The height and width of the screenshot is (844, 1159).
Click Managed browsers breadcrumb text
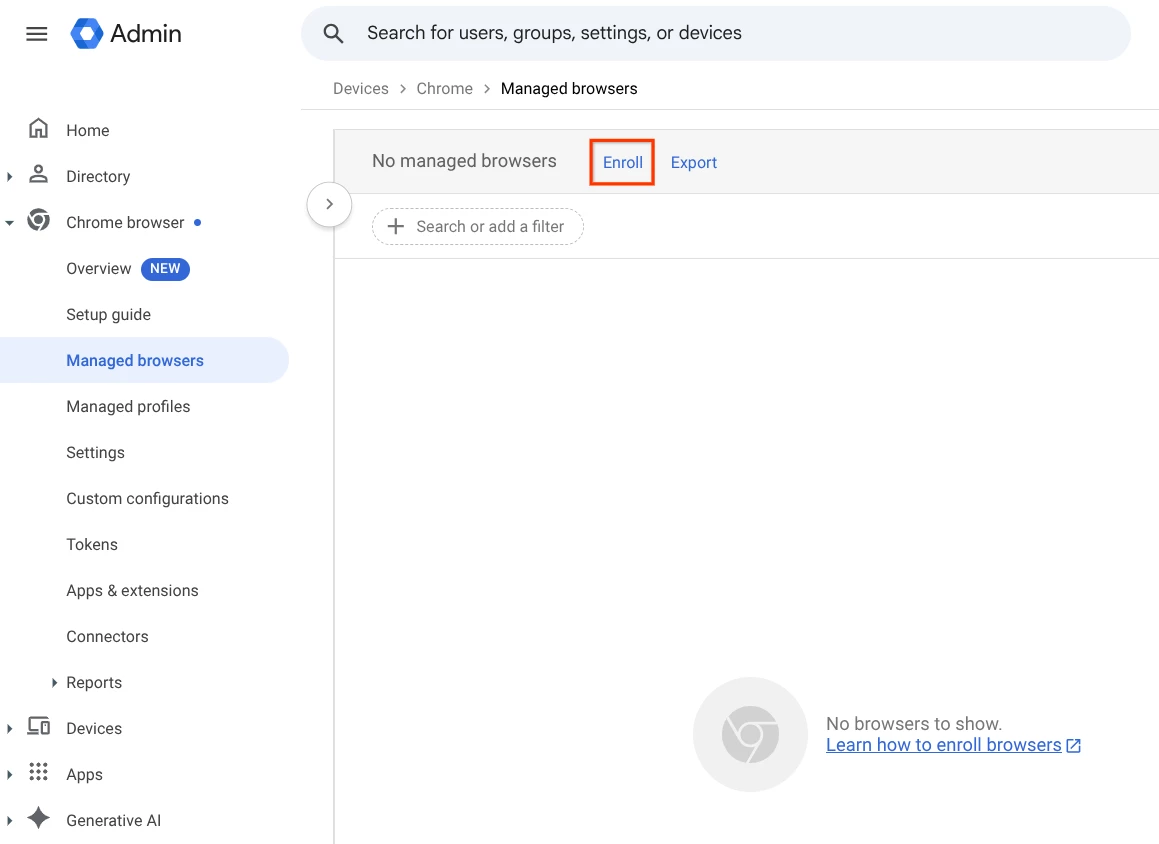pyautogui.click(x=569, y=89)
